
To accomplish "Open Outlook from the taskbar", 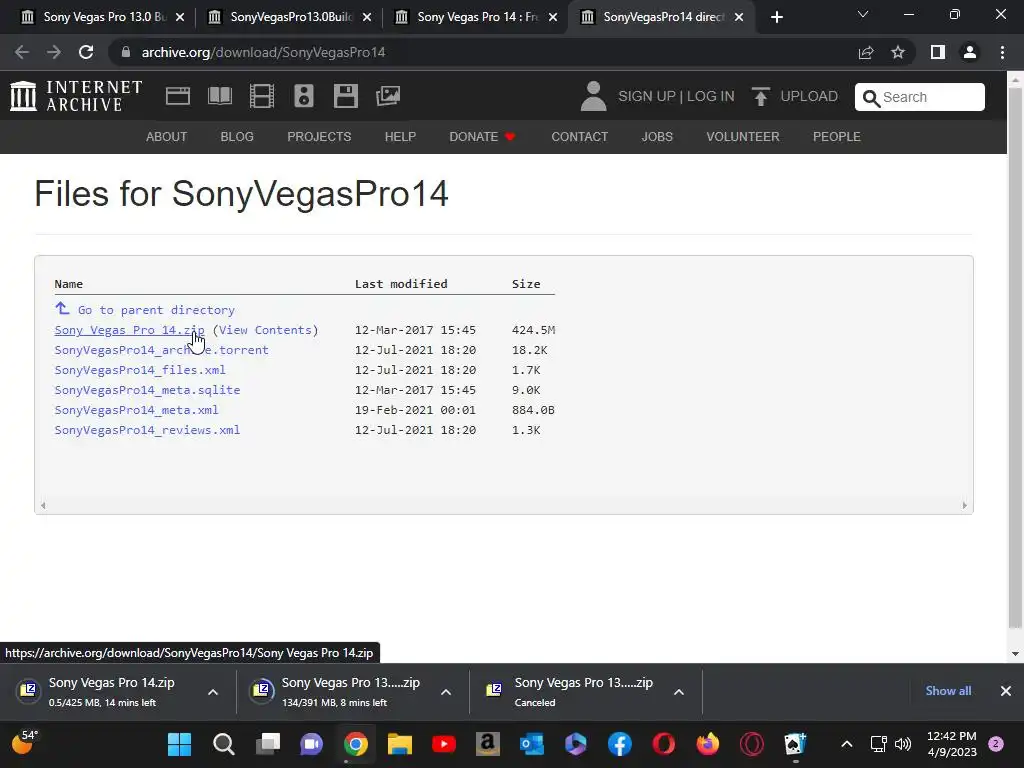I will 532,744.
